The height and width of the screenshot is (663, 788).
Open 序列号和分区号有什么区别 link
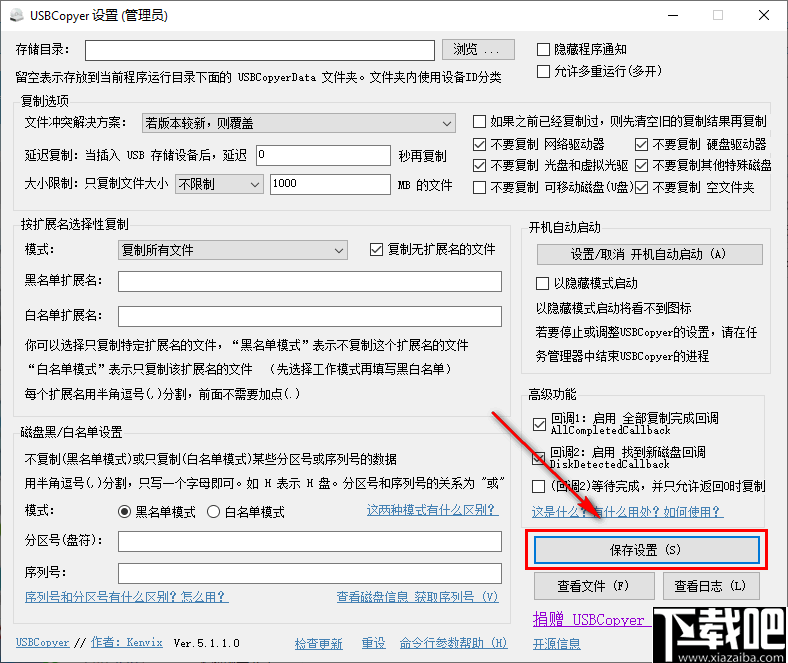[127, 597]
